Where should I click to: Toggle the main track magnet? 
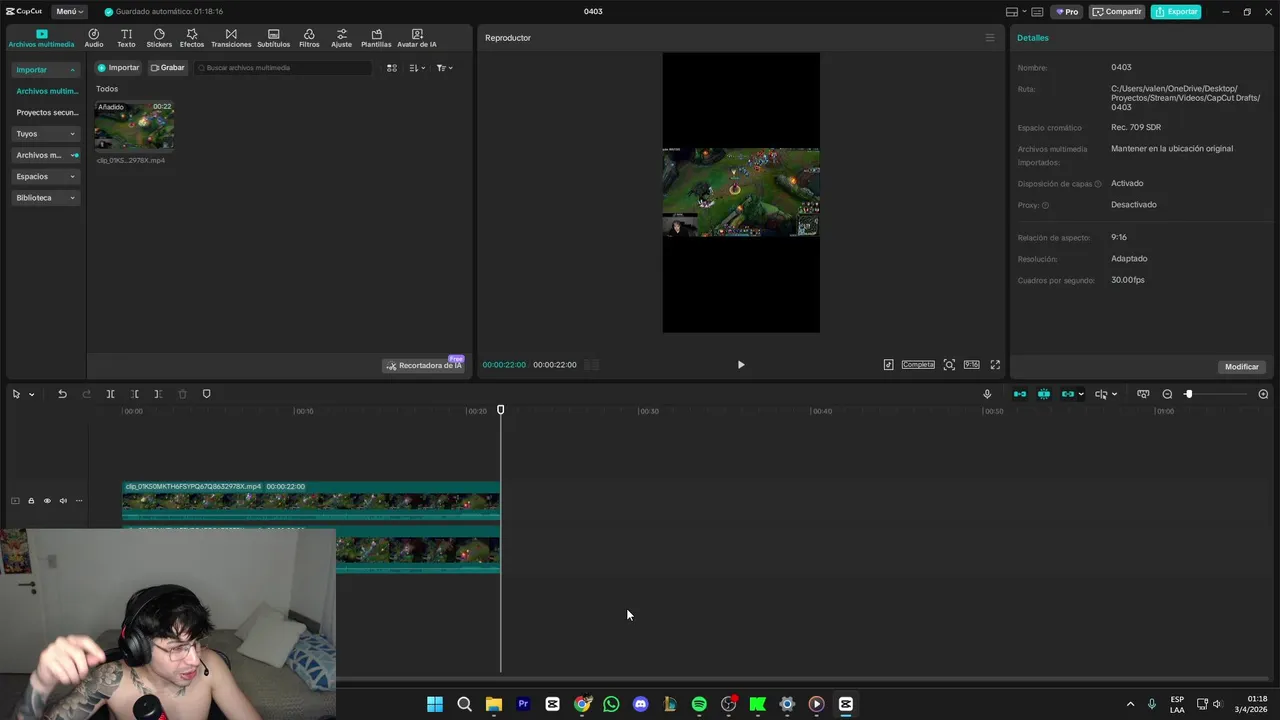1020,394
